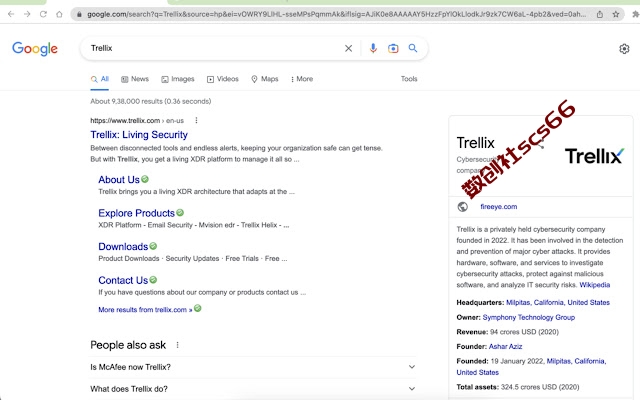Viewport: 640px width, 400px height.
Task: Go to browser home icon
Action: click(x=59, y=14)
